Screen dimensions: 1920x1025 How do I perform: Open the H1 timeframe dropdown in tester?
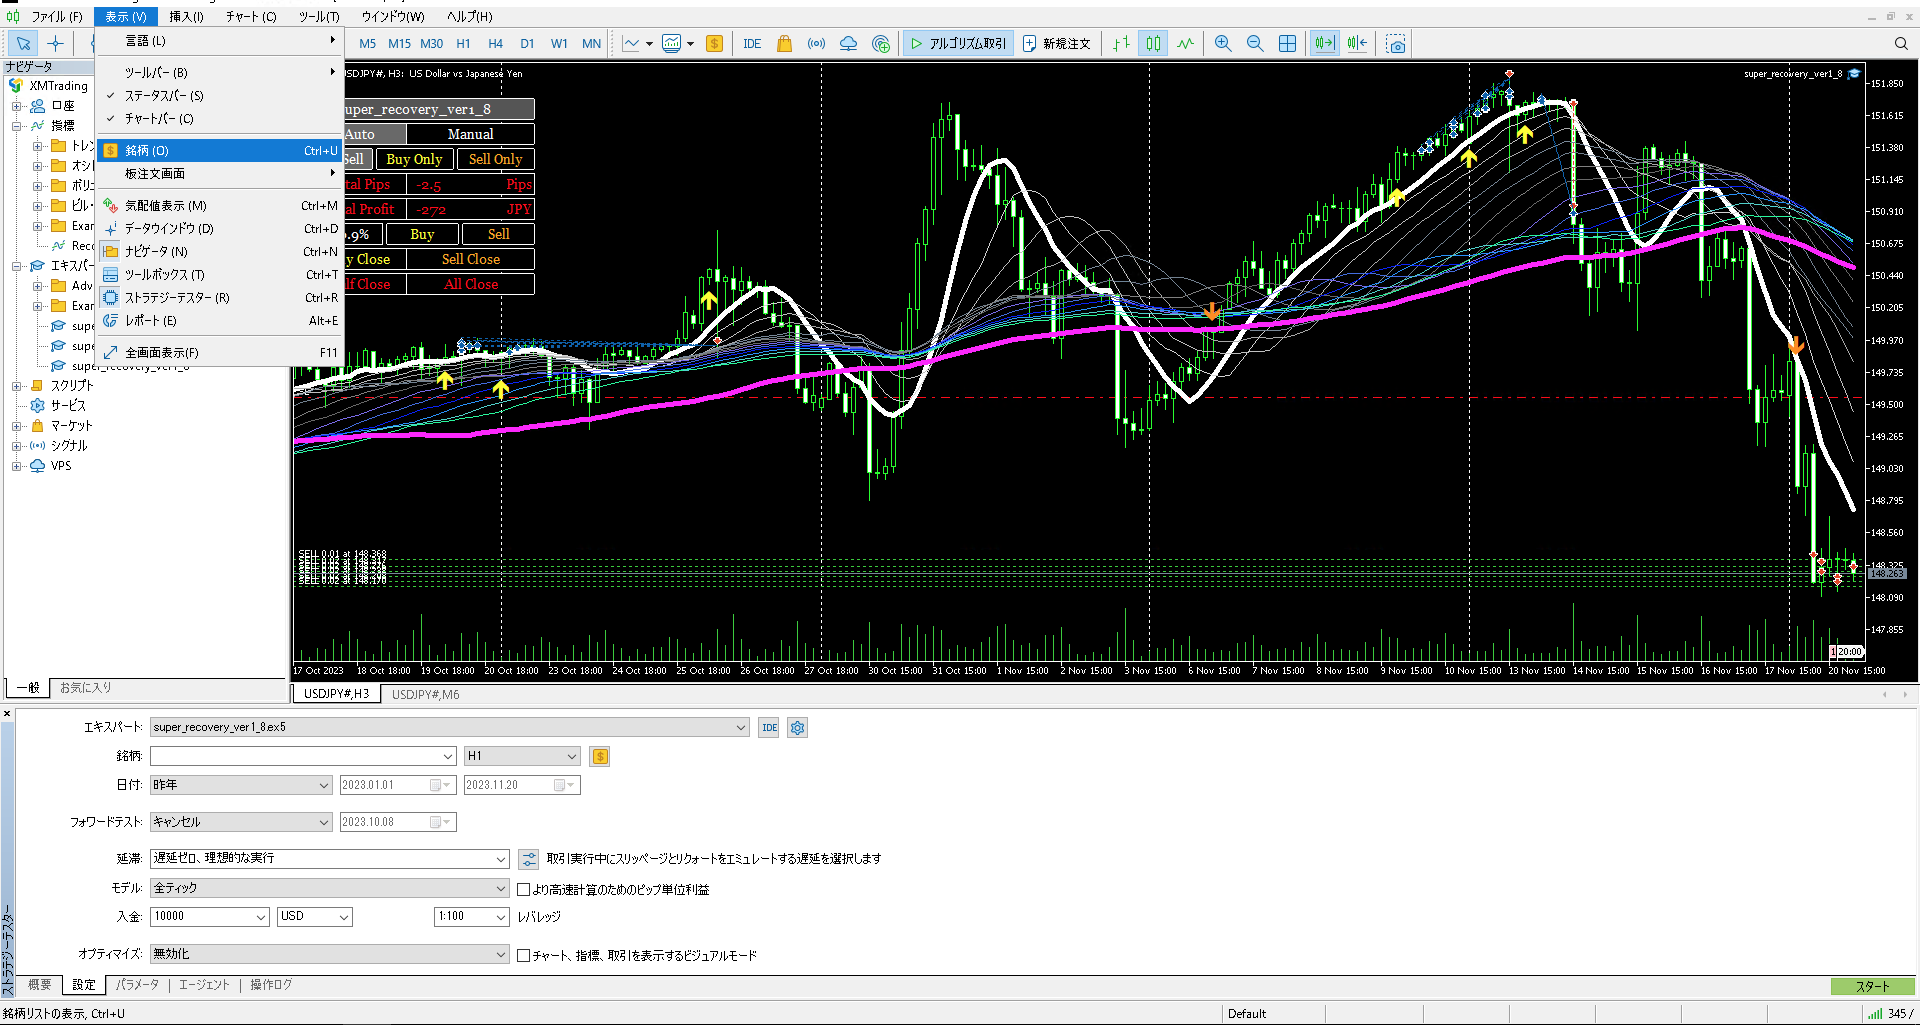[522, 756]
